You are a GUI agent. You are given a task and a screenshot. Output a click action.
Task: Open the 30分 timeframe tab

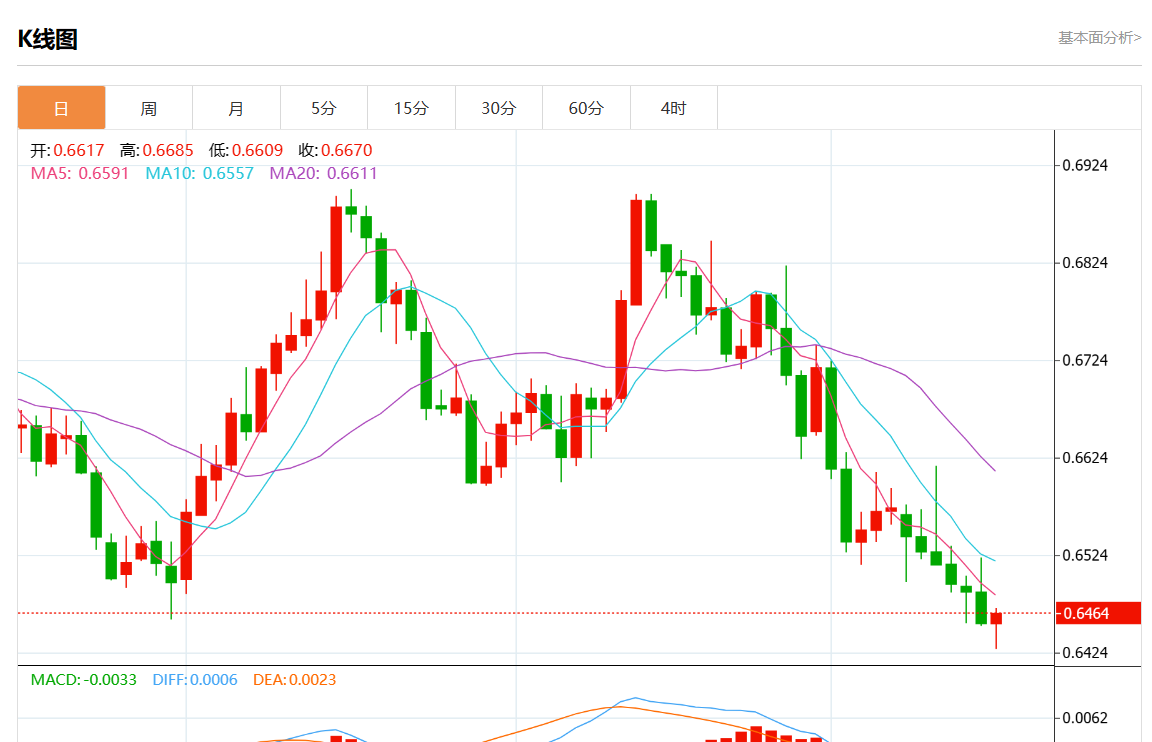click(499, 108)
